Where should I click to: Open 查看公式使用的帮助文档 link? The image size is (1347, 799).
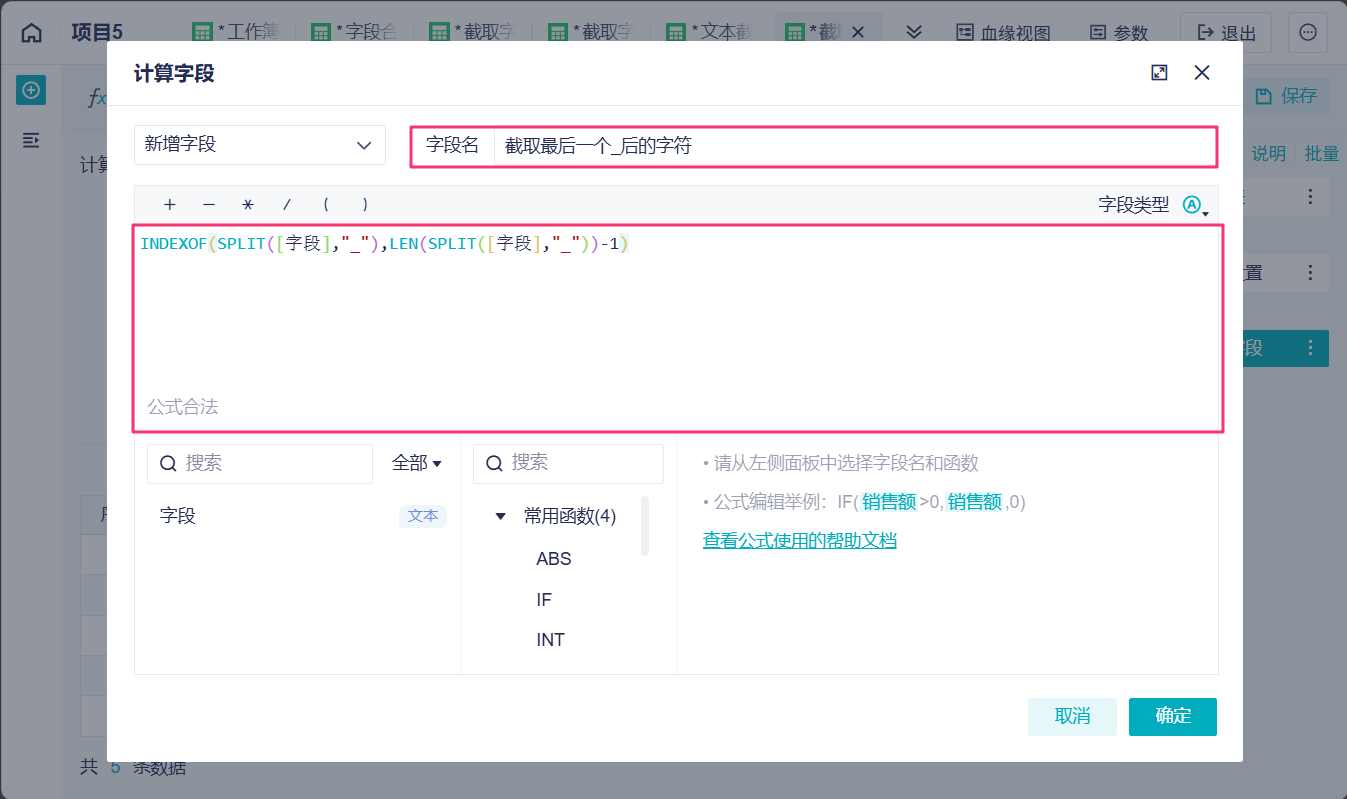tap(800, 541)
